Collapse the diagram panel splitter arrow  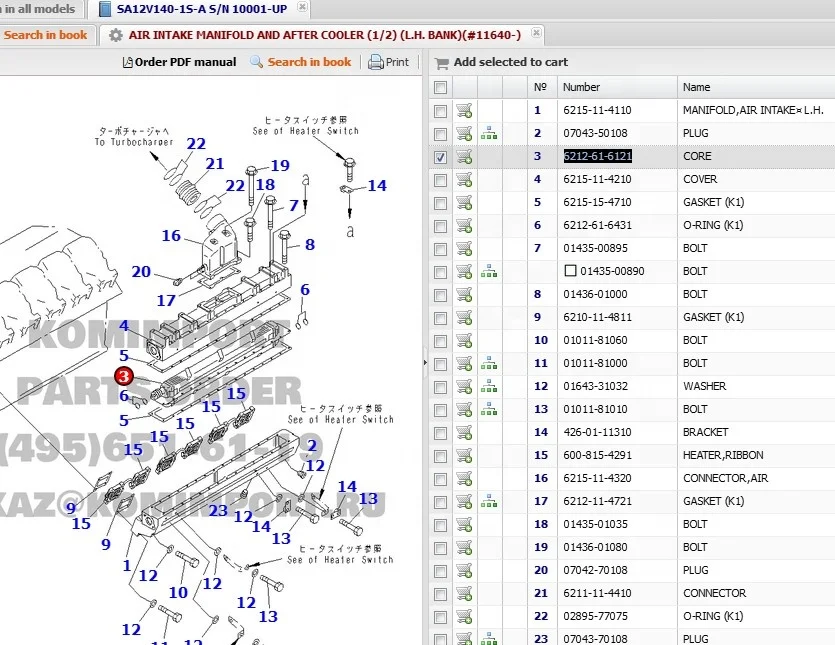coord(425,362)
